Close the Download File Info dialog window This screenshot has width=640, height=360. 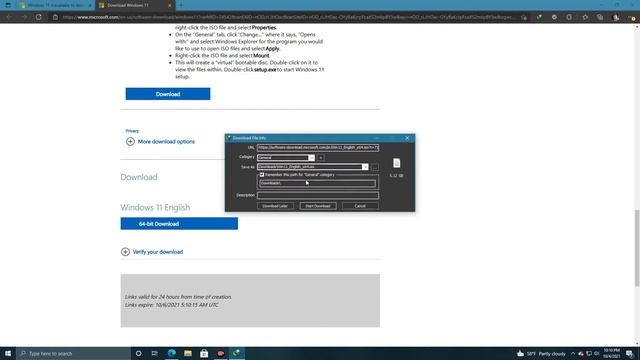click(407, 138)
